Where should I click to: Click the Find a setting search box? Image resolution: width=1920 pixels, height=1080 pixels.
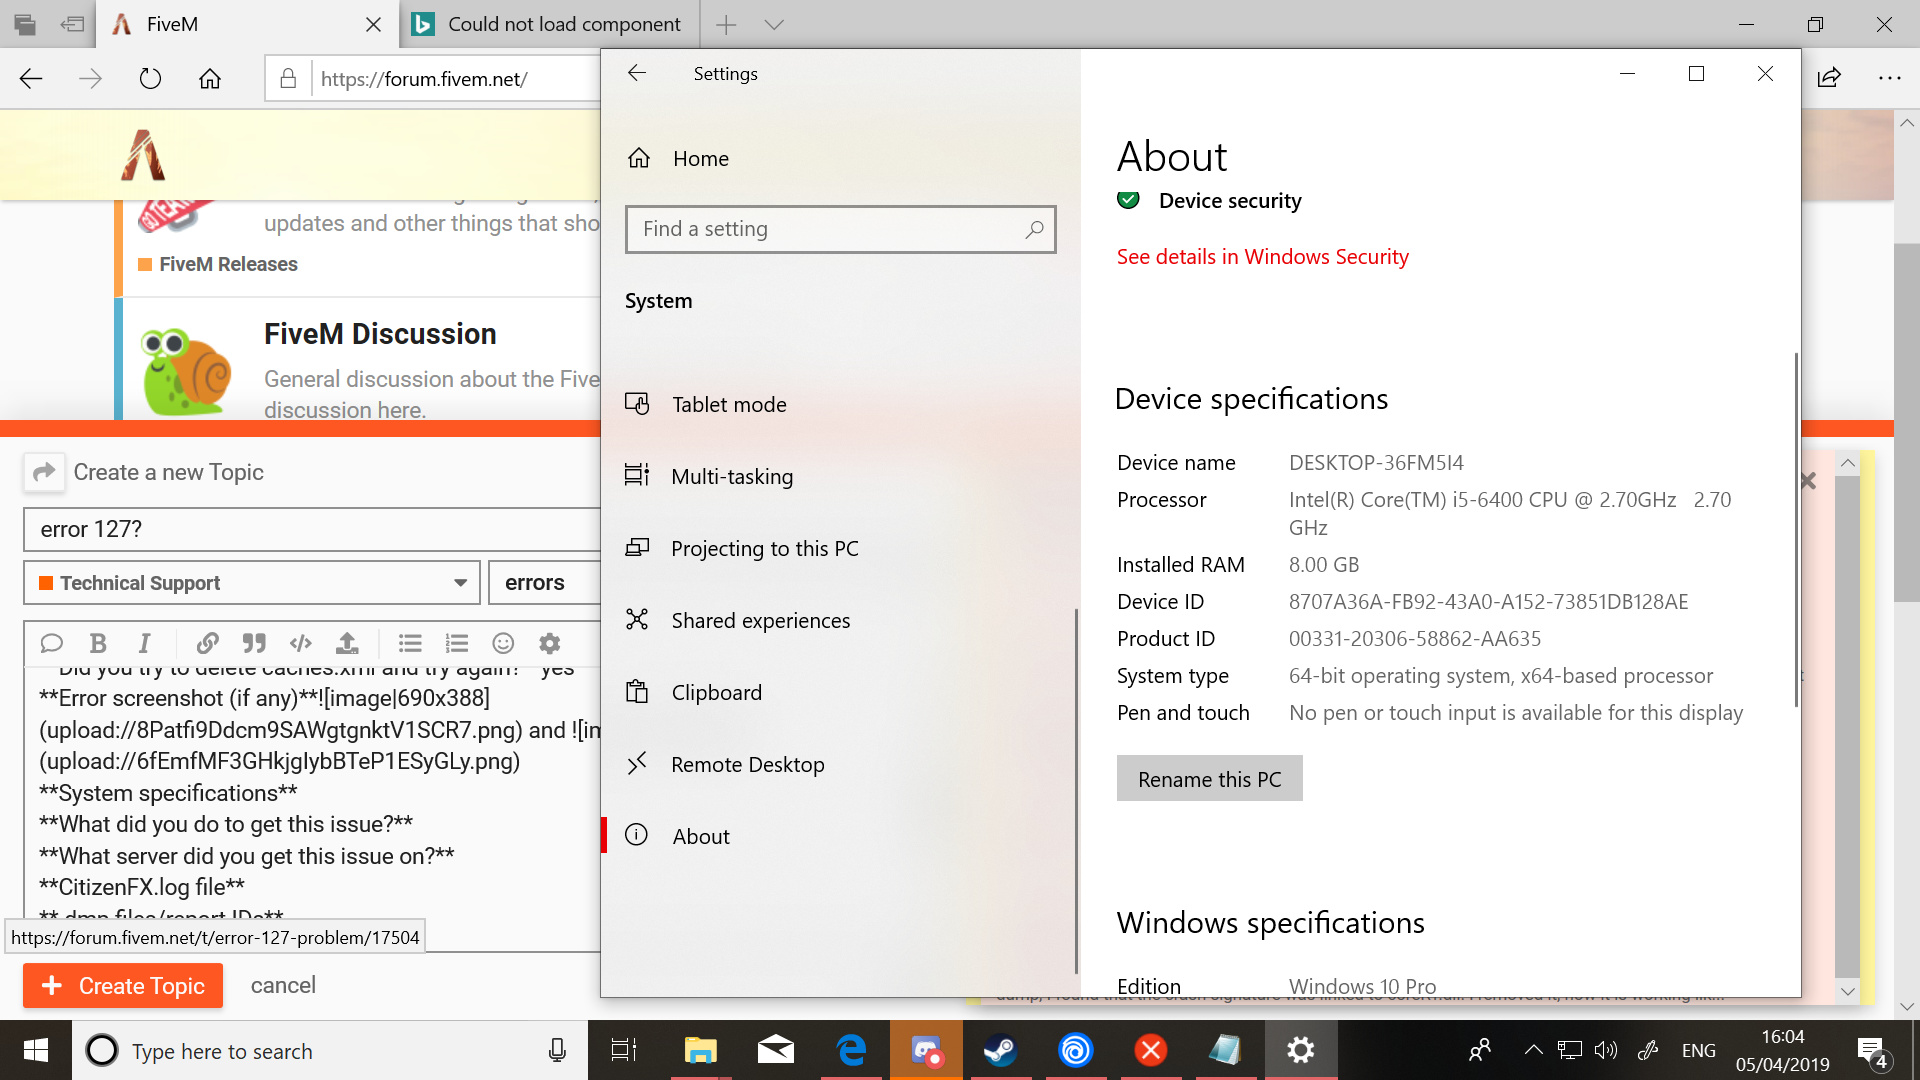click(840, 229)
